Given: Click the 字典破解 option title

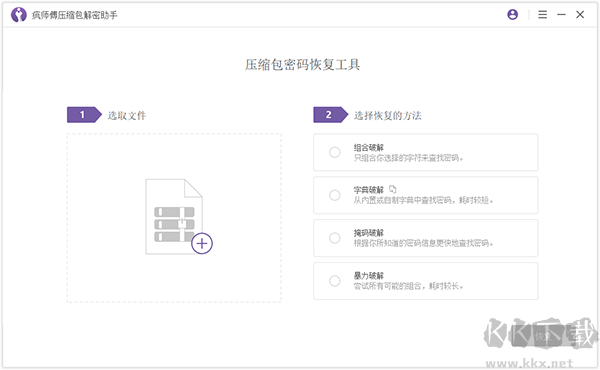Looking at the screenshot, I should point(368,190).
